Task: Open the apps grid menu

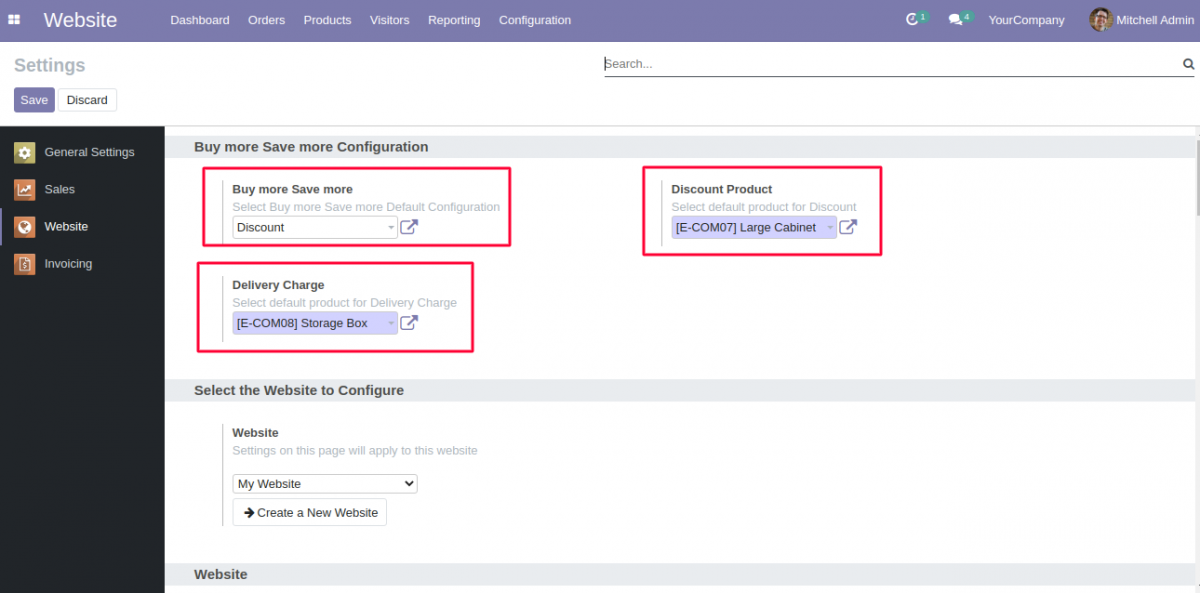Action: (x=14, y=19)
